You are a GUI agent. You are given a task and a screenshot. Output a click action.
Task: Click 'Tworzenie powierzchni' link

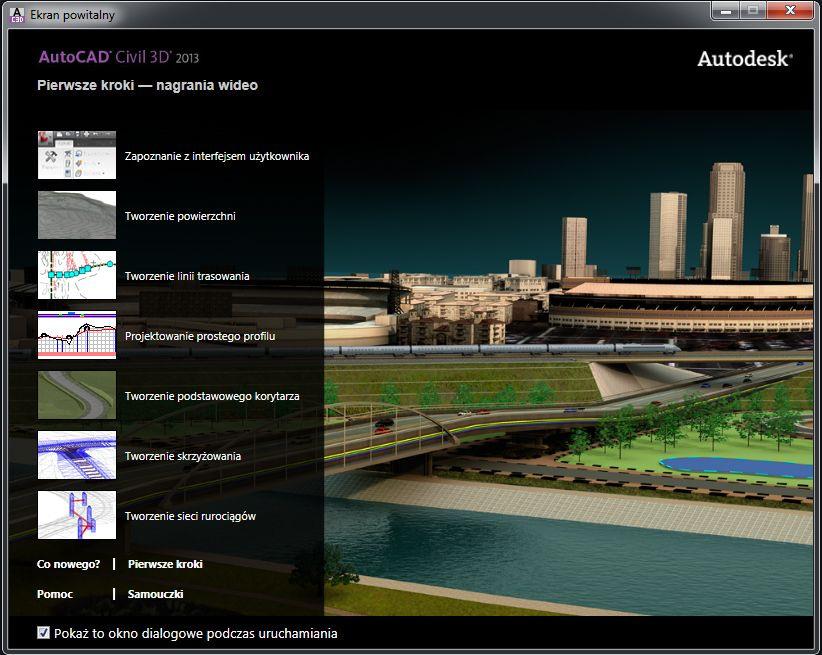coord(180,216)
